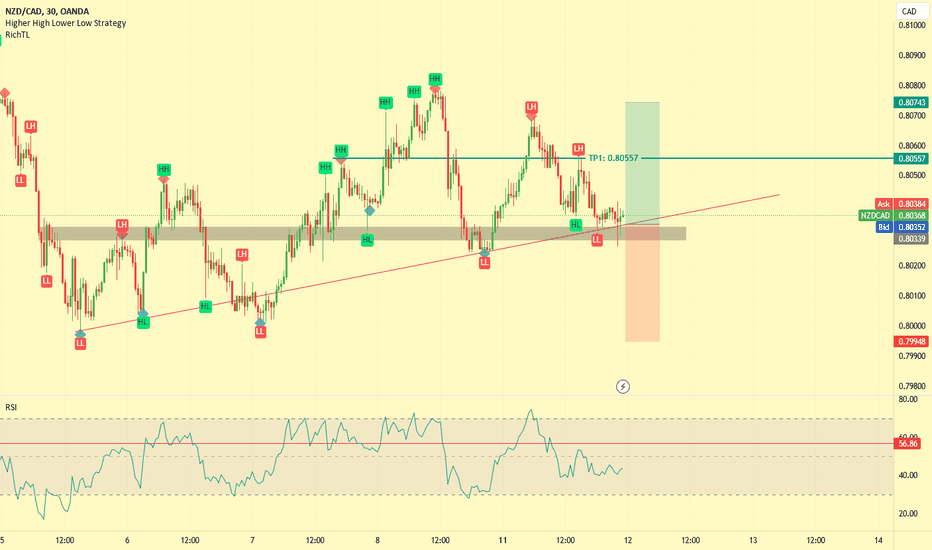
Task: Click the TP1: 0.80557 line label
Action: click(x=613, y=158)
